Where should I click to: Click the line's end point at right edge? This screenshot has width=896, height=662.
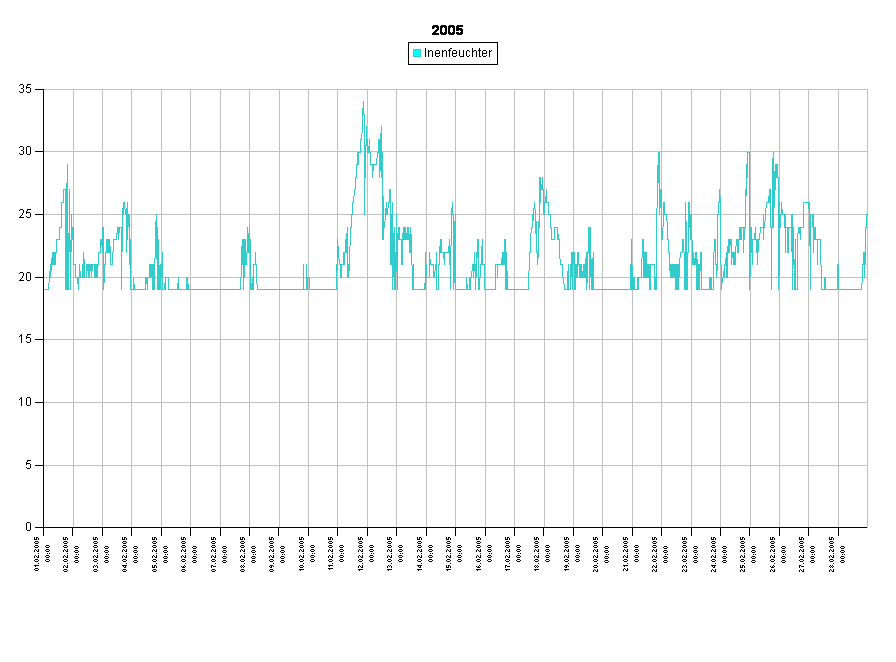pos(866,215)
